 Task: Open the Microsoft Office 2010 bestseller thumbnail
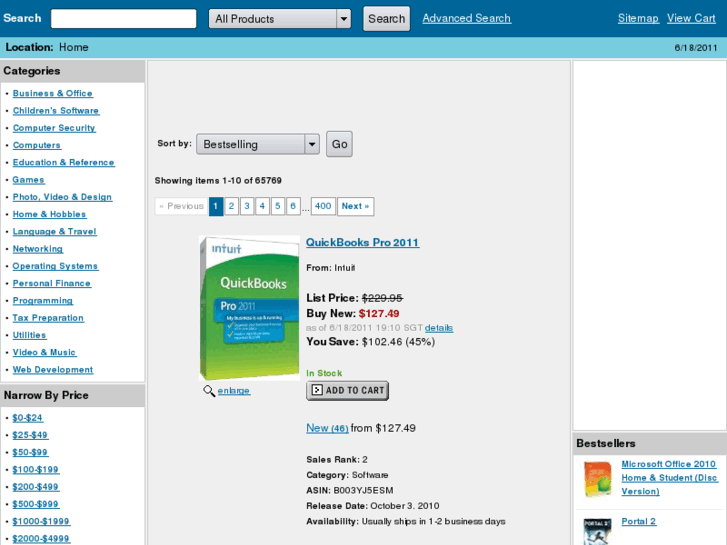coord(597,479)
